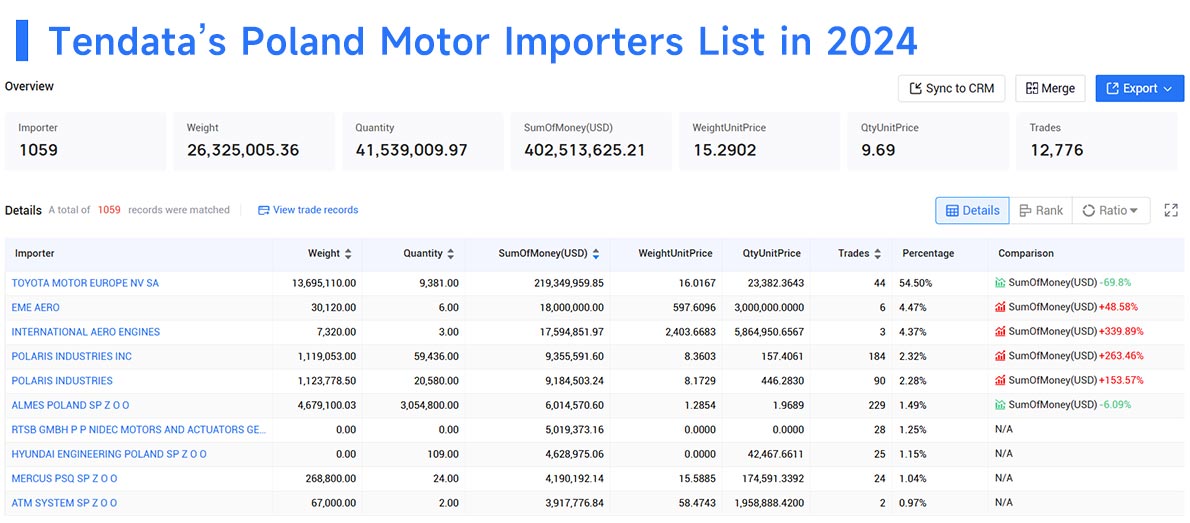Click comparison chart icon in Polaris Industries Inc row
1190x523 pixels.
pos(1000,355)
